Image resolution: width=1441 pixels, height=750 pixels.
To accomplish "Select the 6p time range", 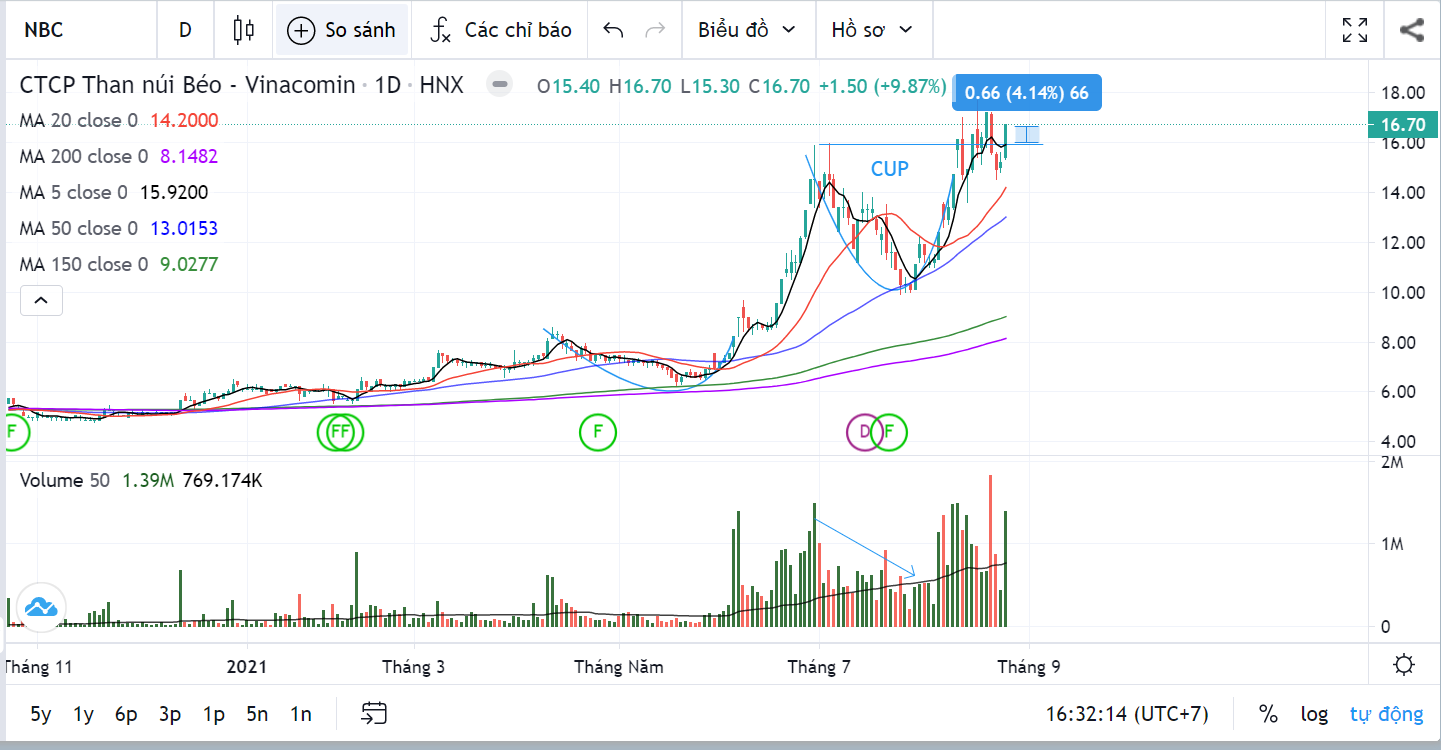I will 126,714.
